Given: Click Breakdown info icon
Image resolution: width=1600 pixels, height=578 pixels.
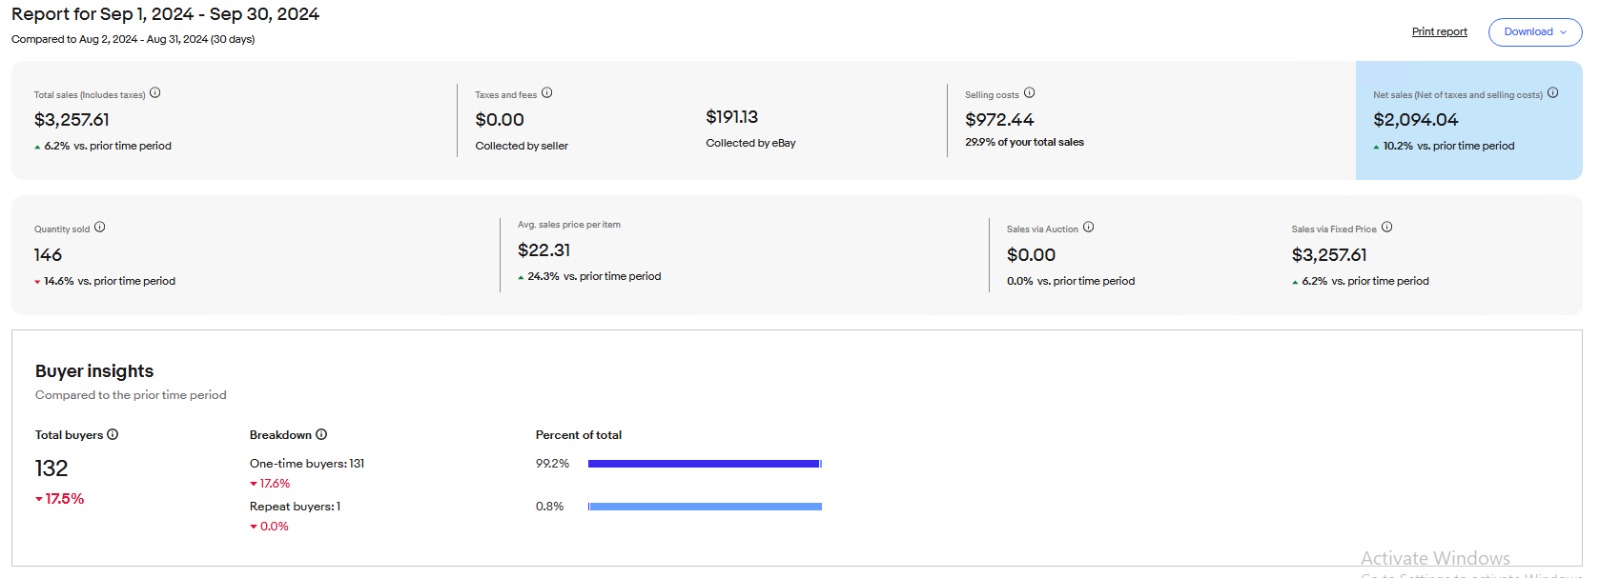Looking at the screenshot, I should (x=321, y=434).
